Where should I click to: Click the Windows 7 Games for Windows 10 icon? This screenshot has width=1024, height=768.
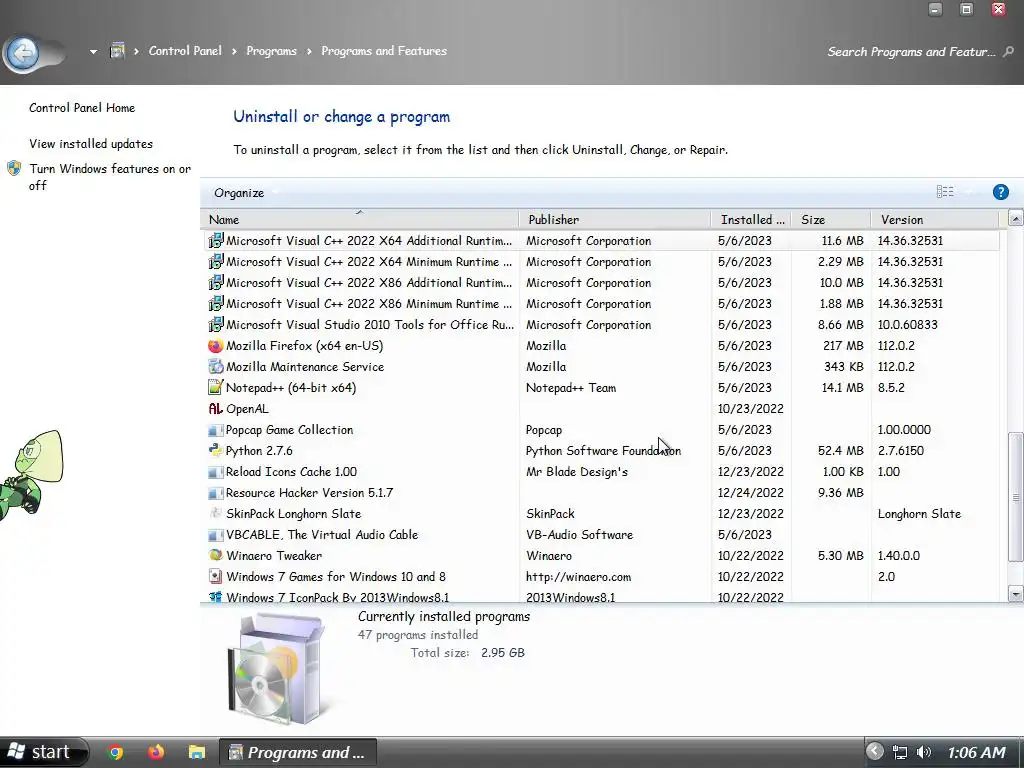(x=216, y=576)
